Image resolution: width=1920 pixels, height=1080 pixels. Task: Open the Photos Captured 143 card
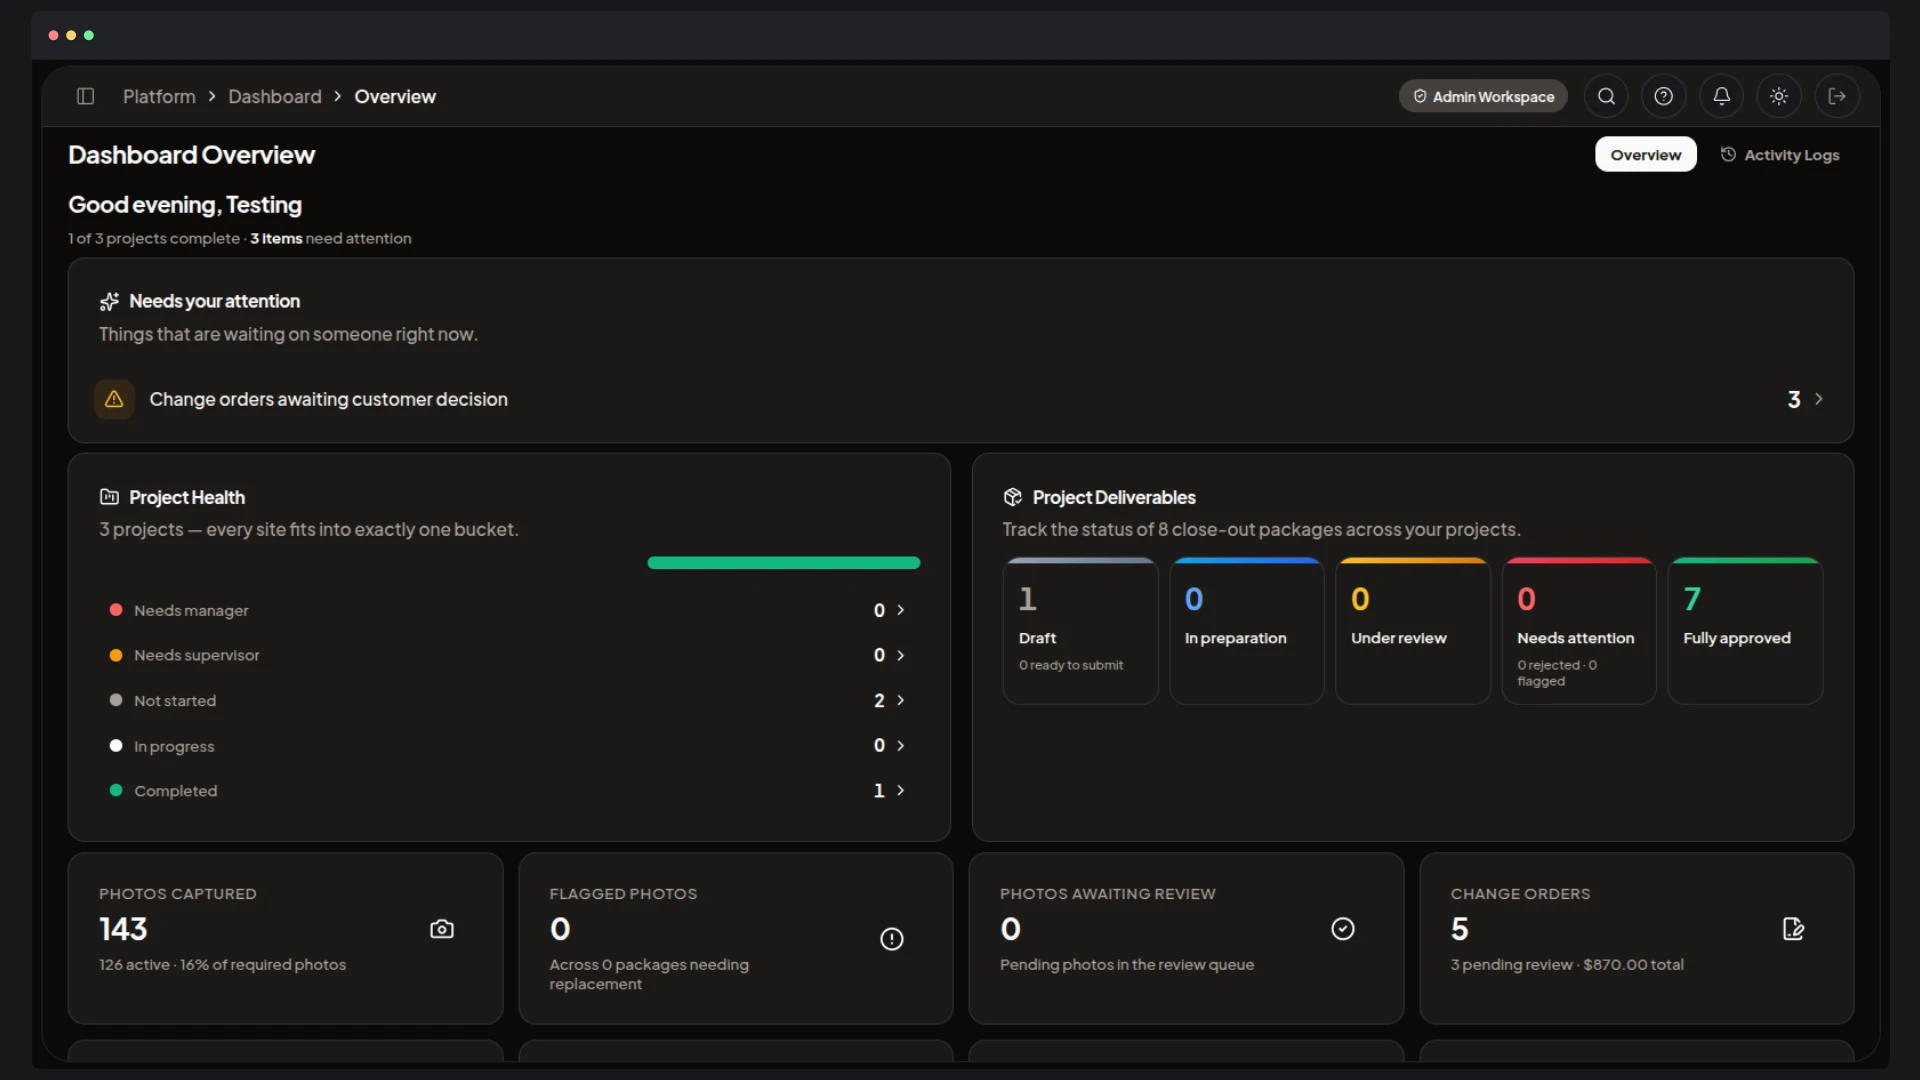click(x=285, y=938)
